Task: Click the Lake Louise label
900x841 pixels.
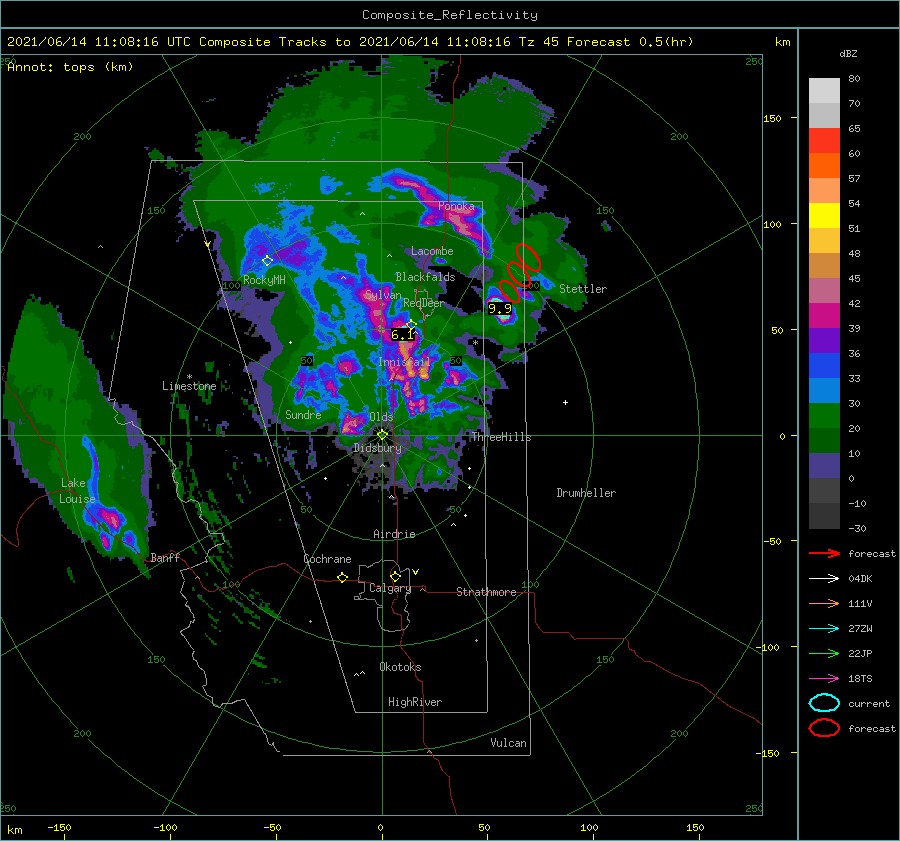Action: (77, 491)
